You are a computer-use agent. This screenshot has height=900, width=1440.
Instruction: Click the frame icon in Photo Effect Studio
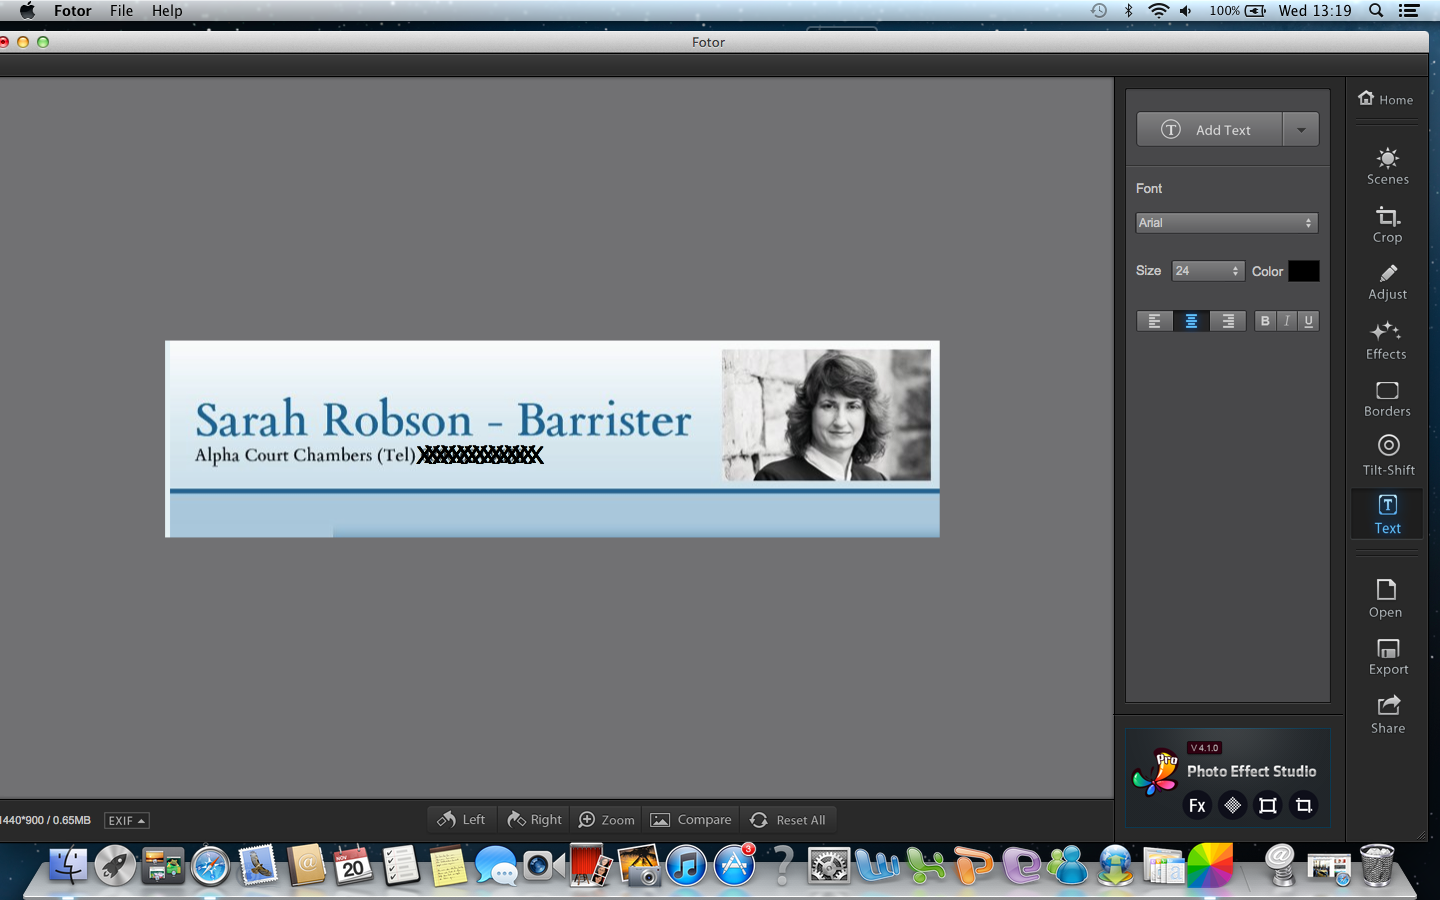tap(1268, 805)
